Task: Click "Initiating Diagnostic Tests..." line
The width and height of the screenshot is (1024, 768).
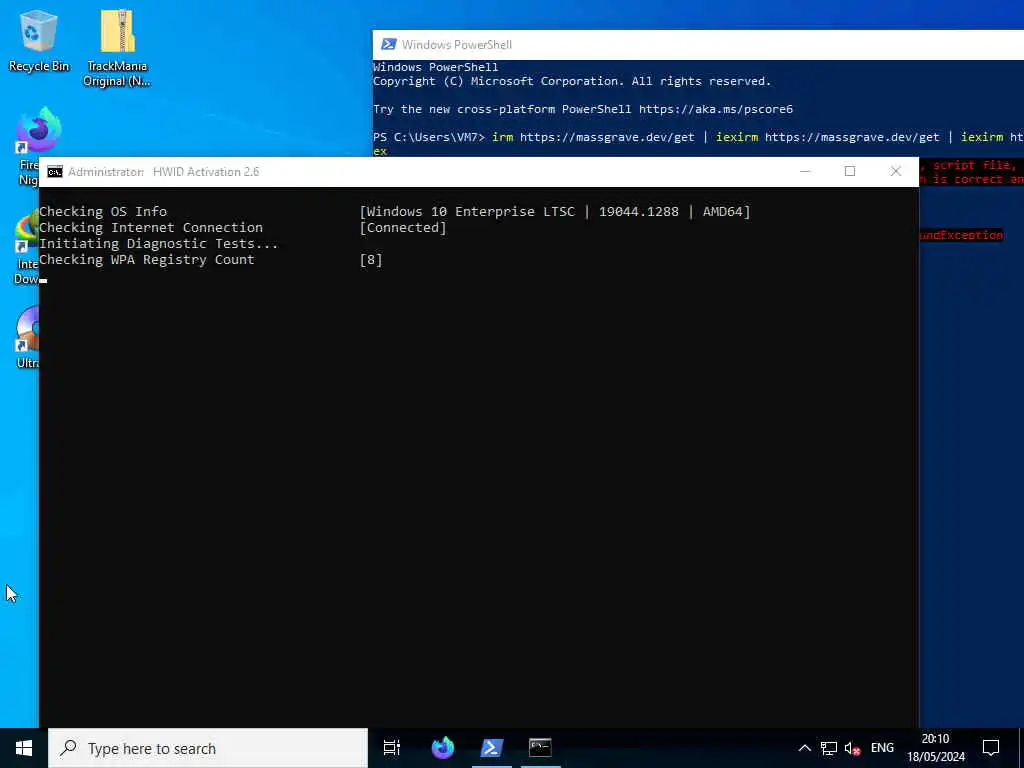Action: coord(159,244)
